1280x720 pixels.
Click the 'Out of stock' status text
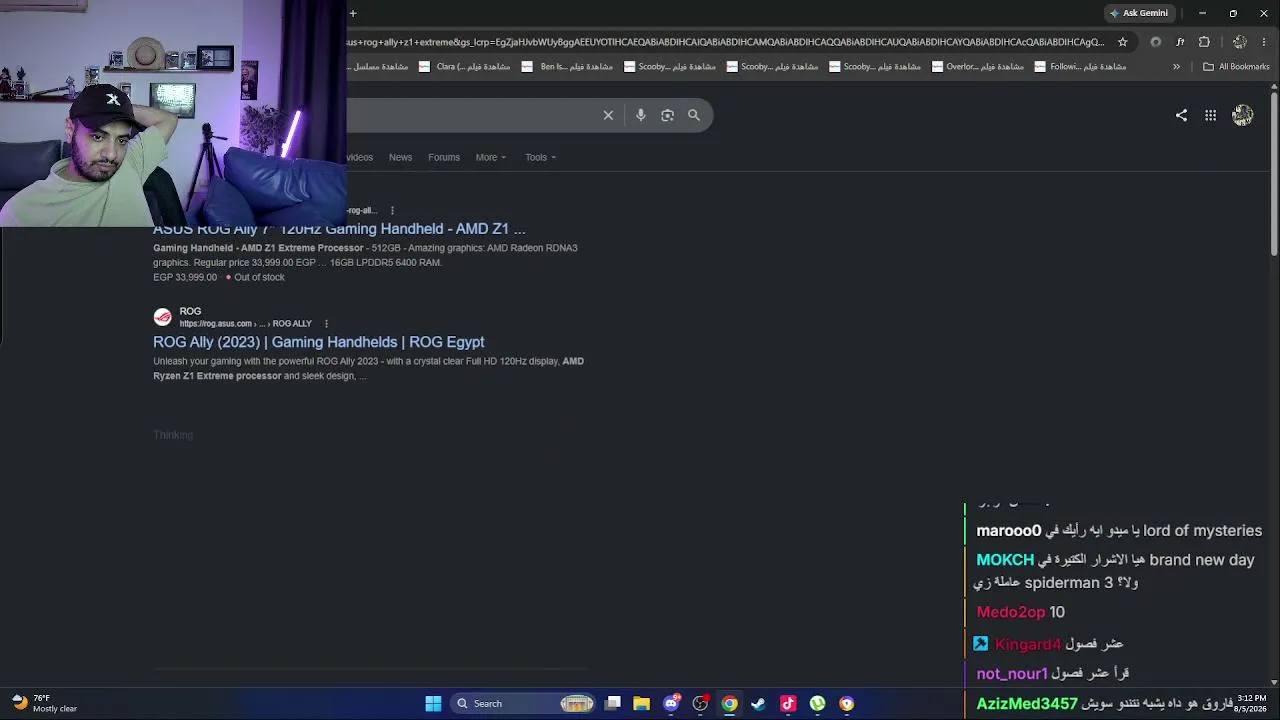click(x=259, y=277)
